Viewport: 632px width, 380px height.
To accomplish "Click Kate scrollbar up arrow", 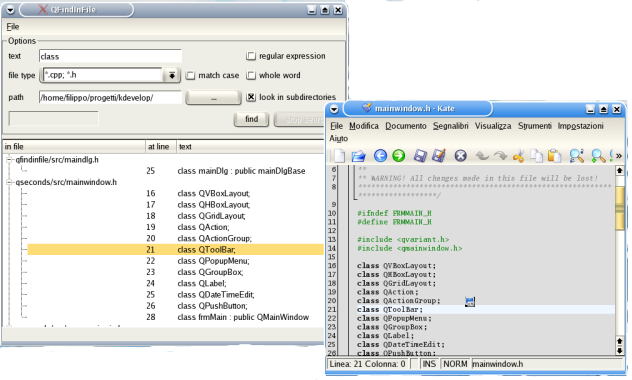I will [620, 170].
